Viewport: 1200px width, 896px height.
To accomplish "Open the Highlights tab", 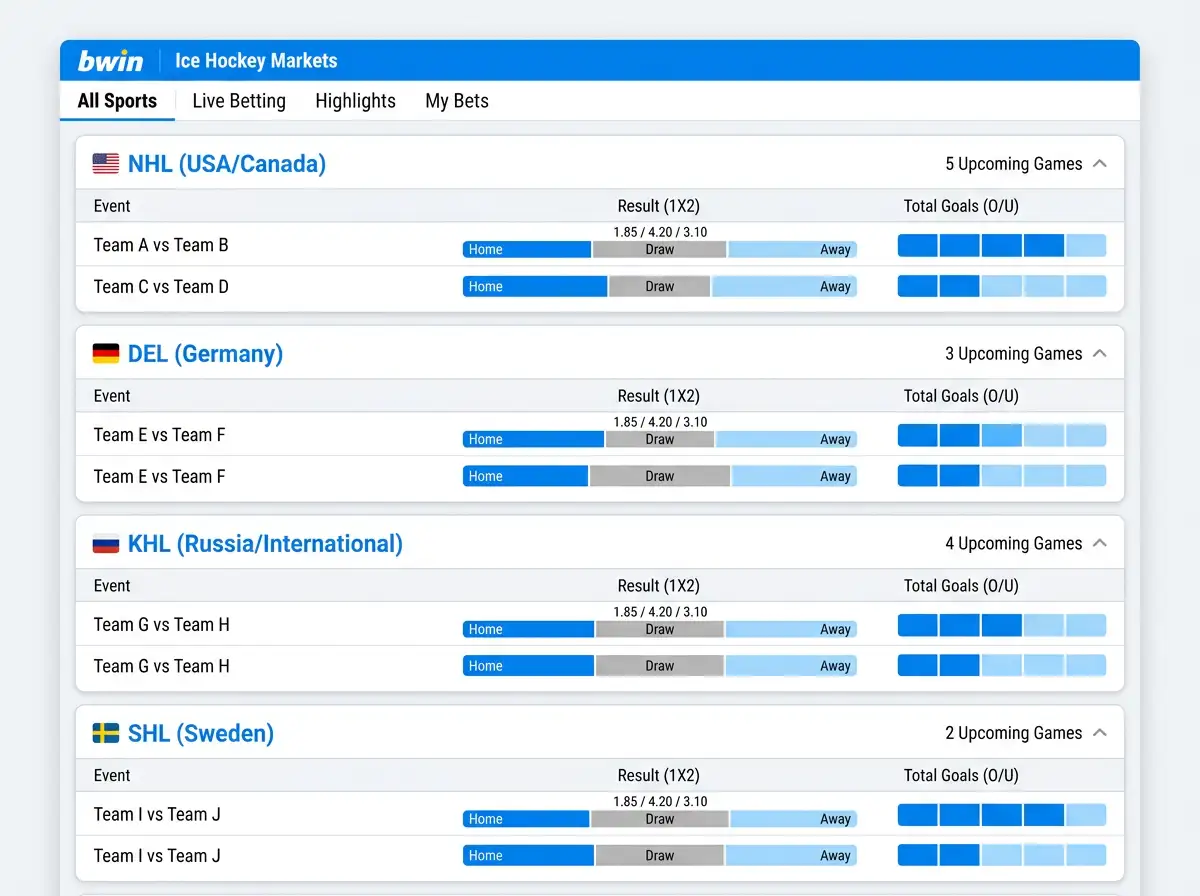I will [x=355, y=101].
